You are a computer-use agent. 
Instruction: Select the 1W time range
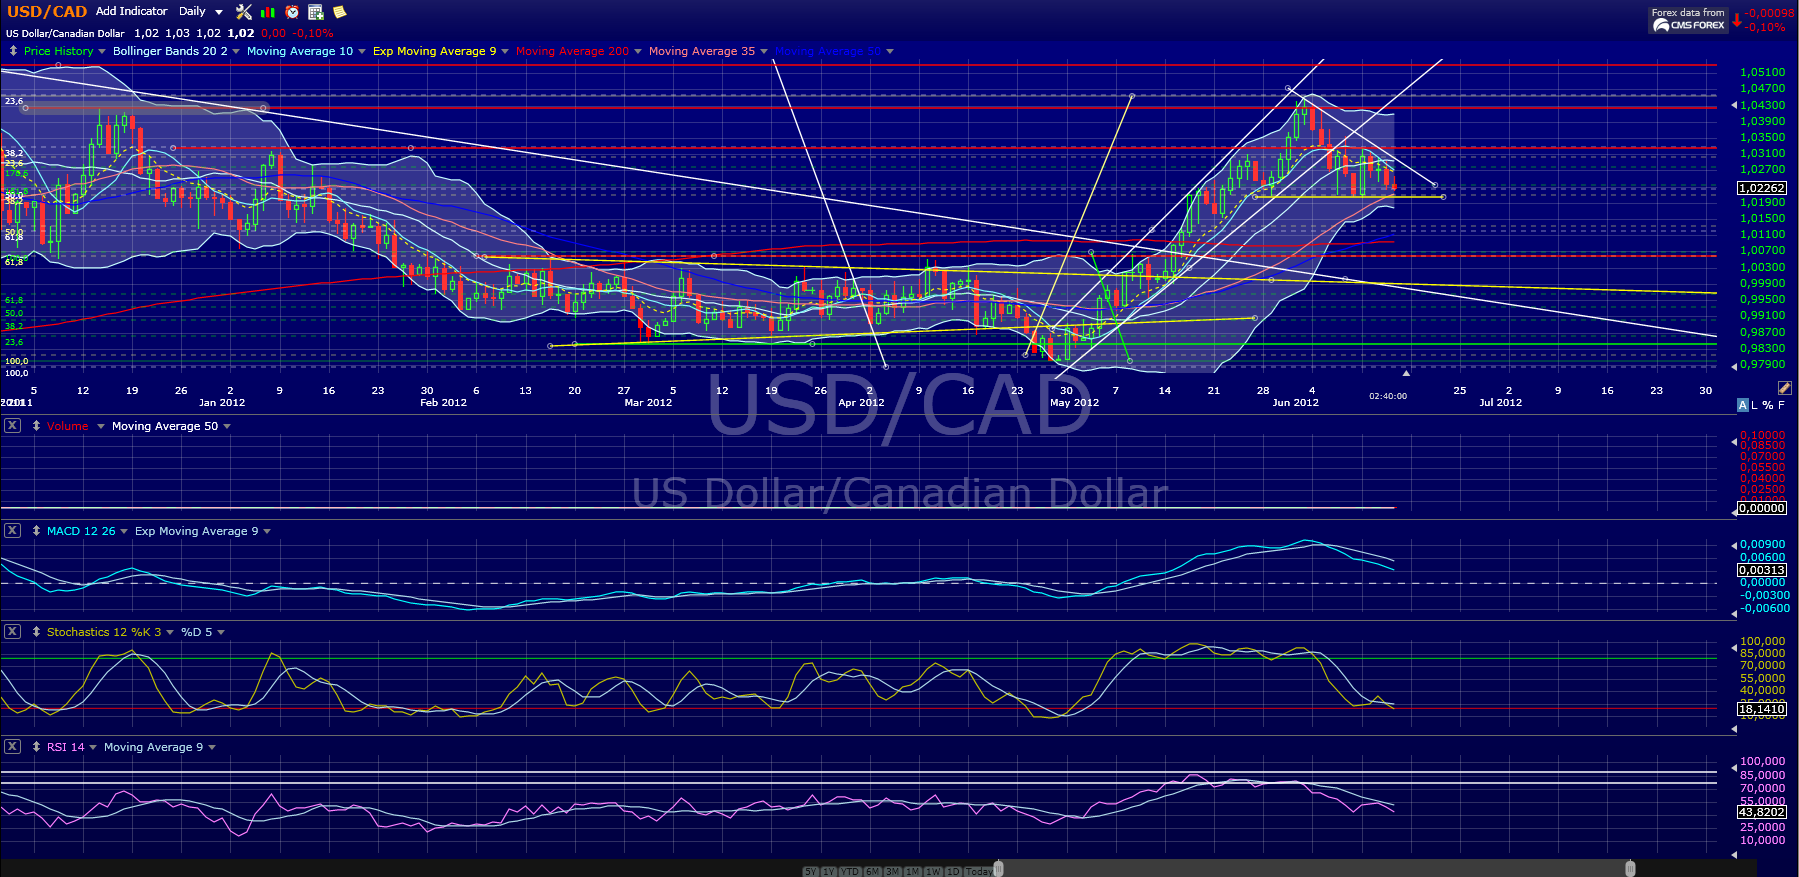933,871
